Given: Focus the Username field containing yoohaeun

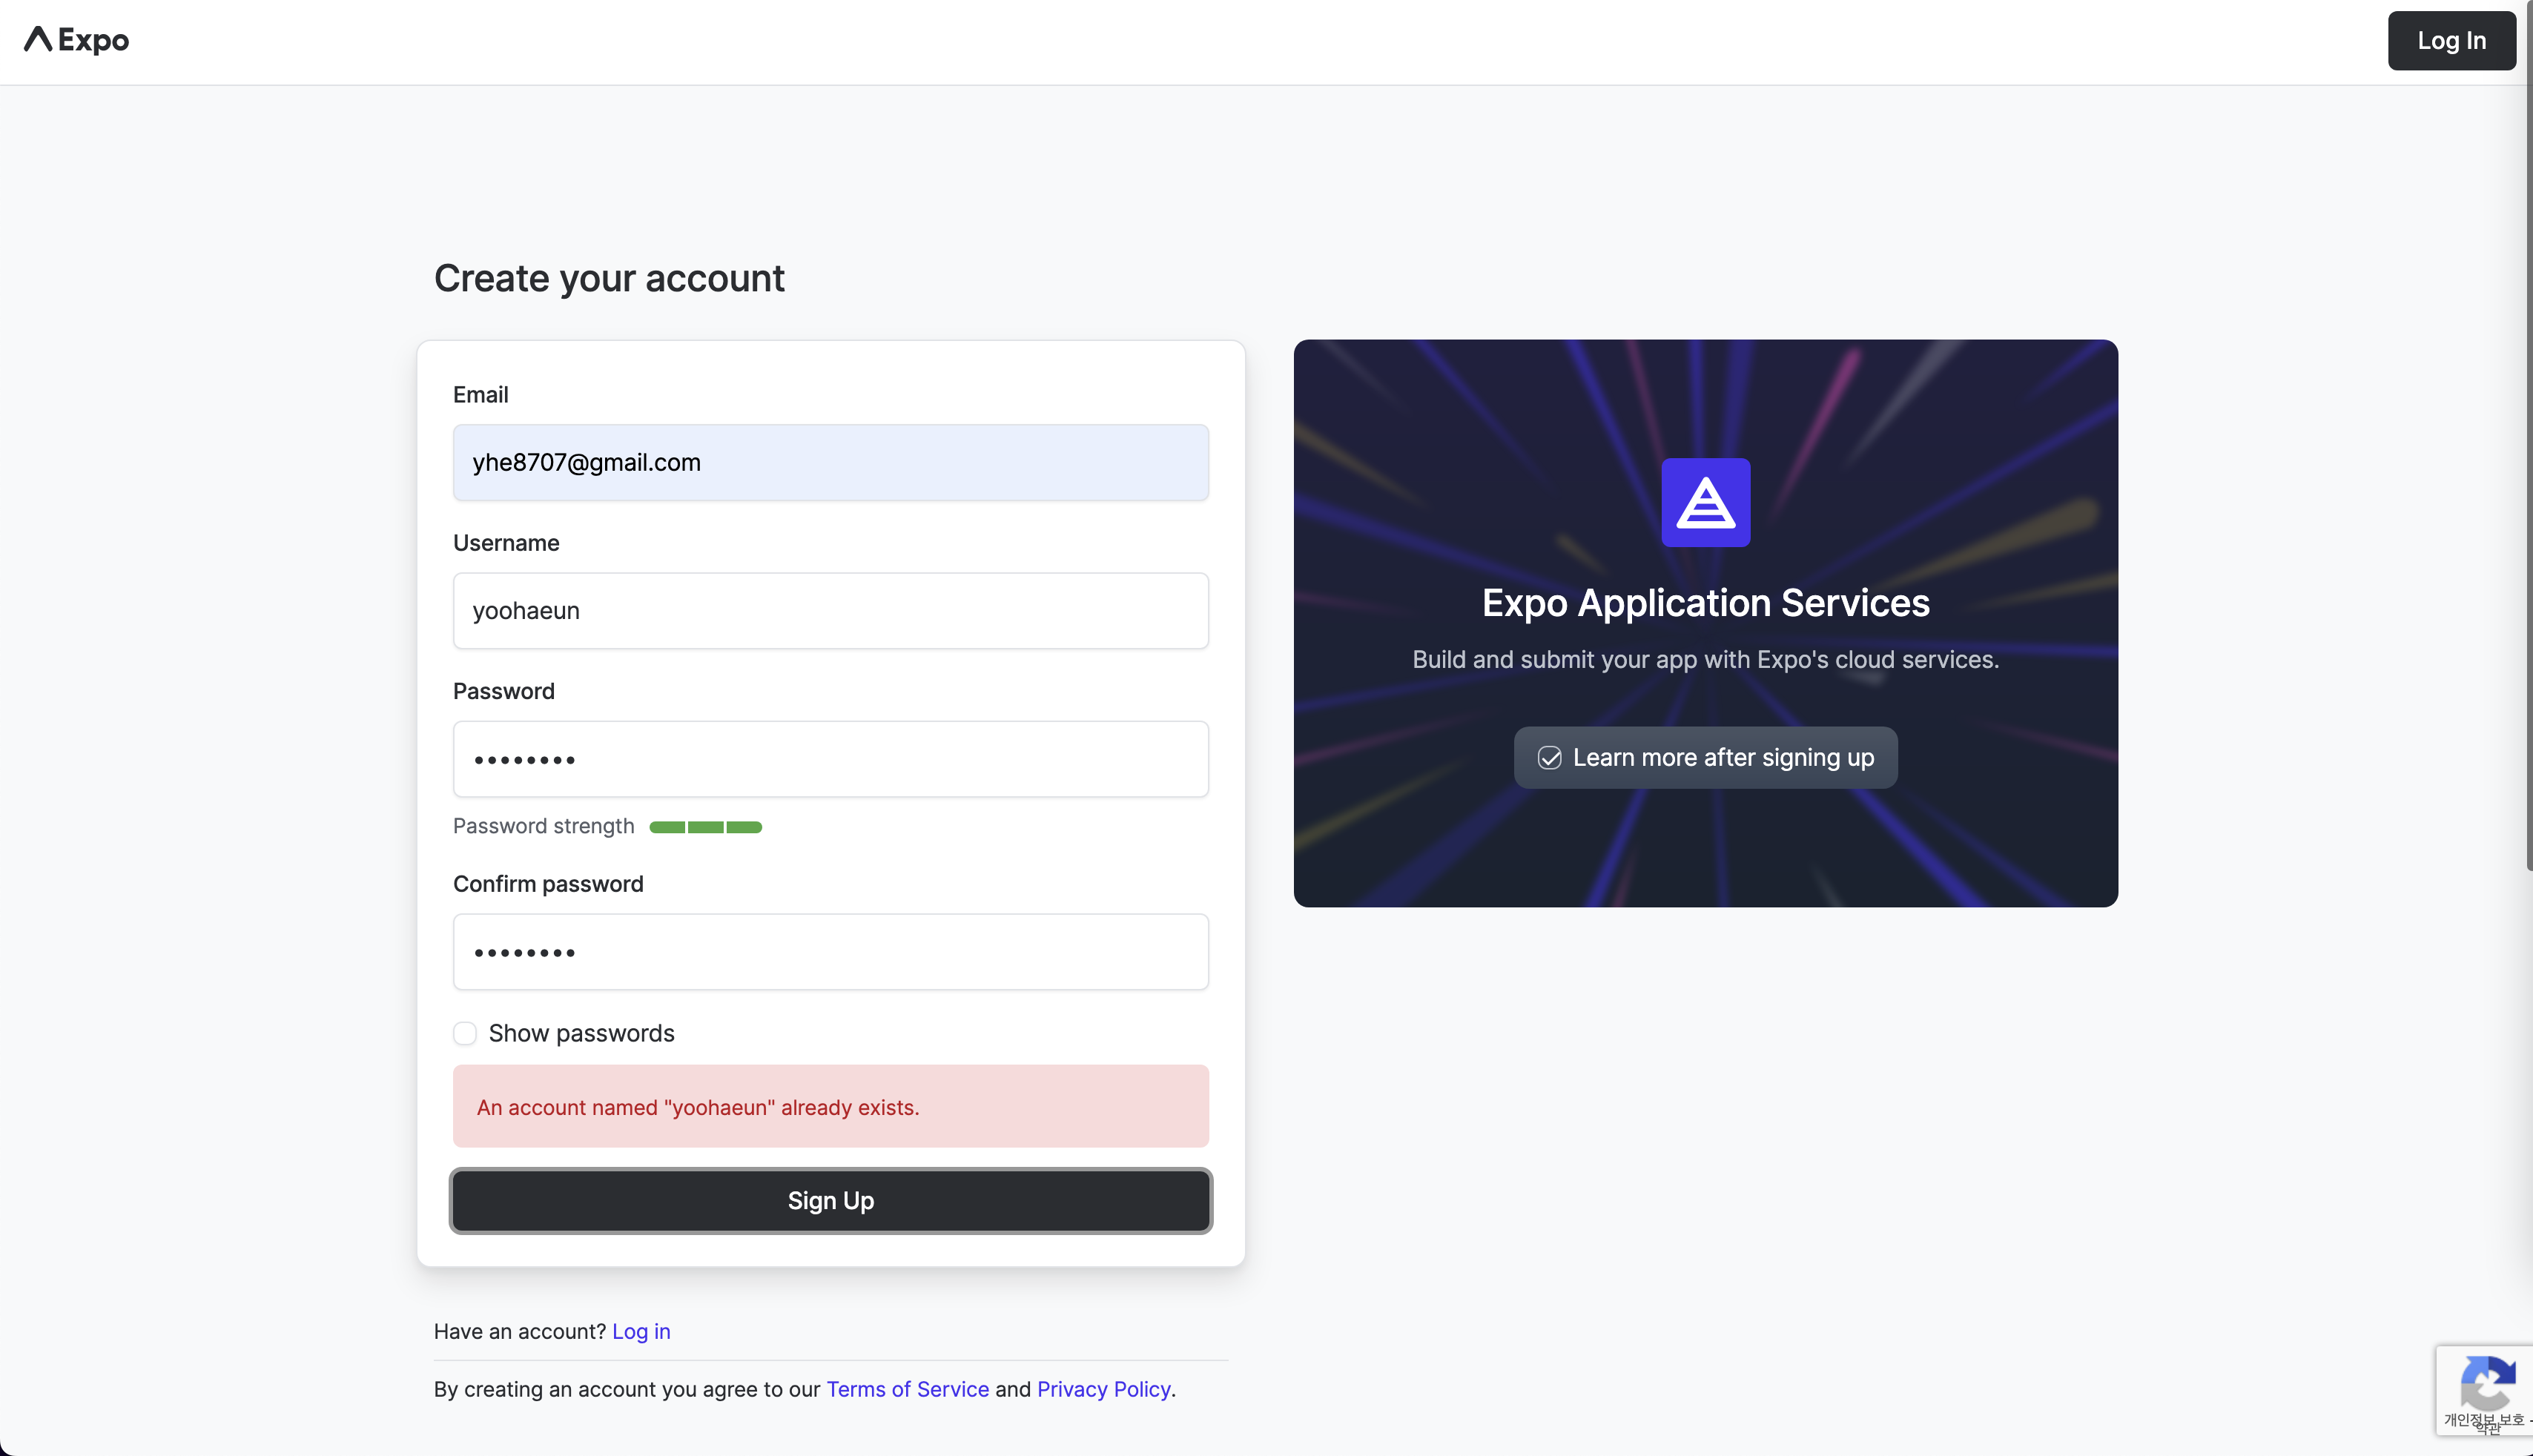Looking at the screenshot, I should [830, 611].
